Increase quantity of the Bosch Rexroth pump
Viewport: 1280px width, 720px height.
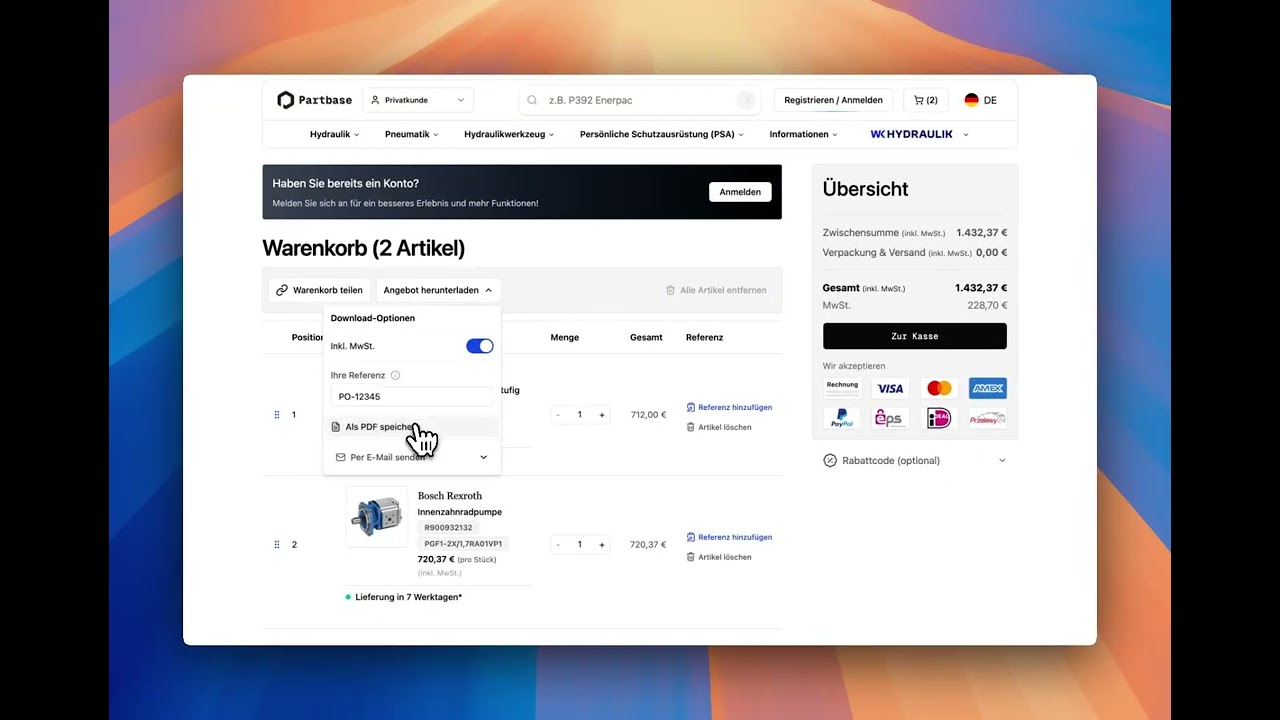click(x=602, y=545)
